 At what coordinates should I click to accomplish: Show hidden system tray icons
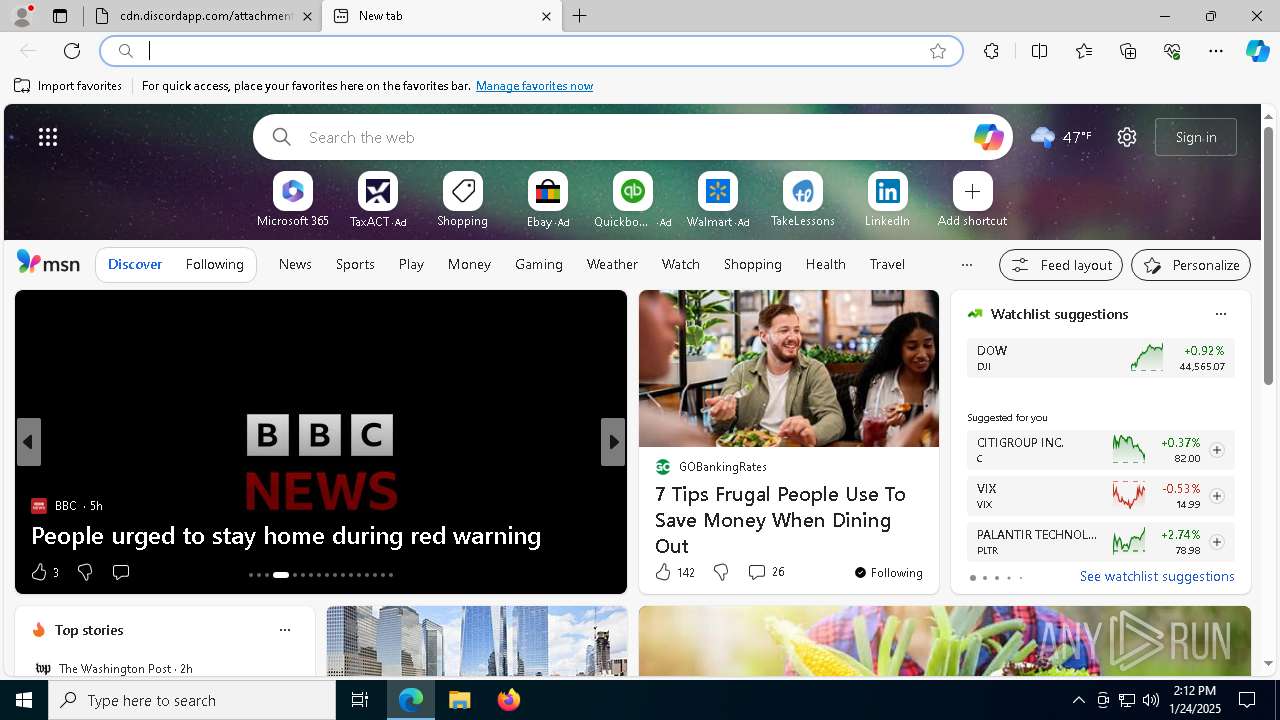(x=1078, y=700)
